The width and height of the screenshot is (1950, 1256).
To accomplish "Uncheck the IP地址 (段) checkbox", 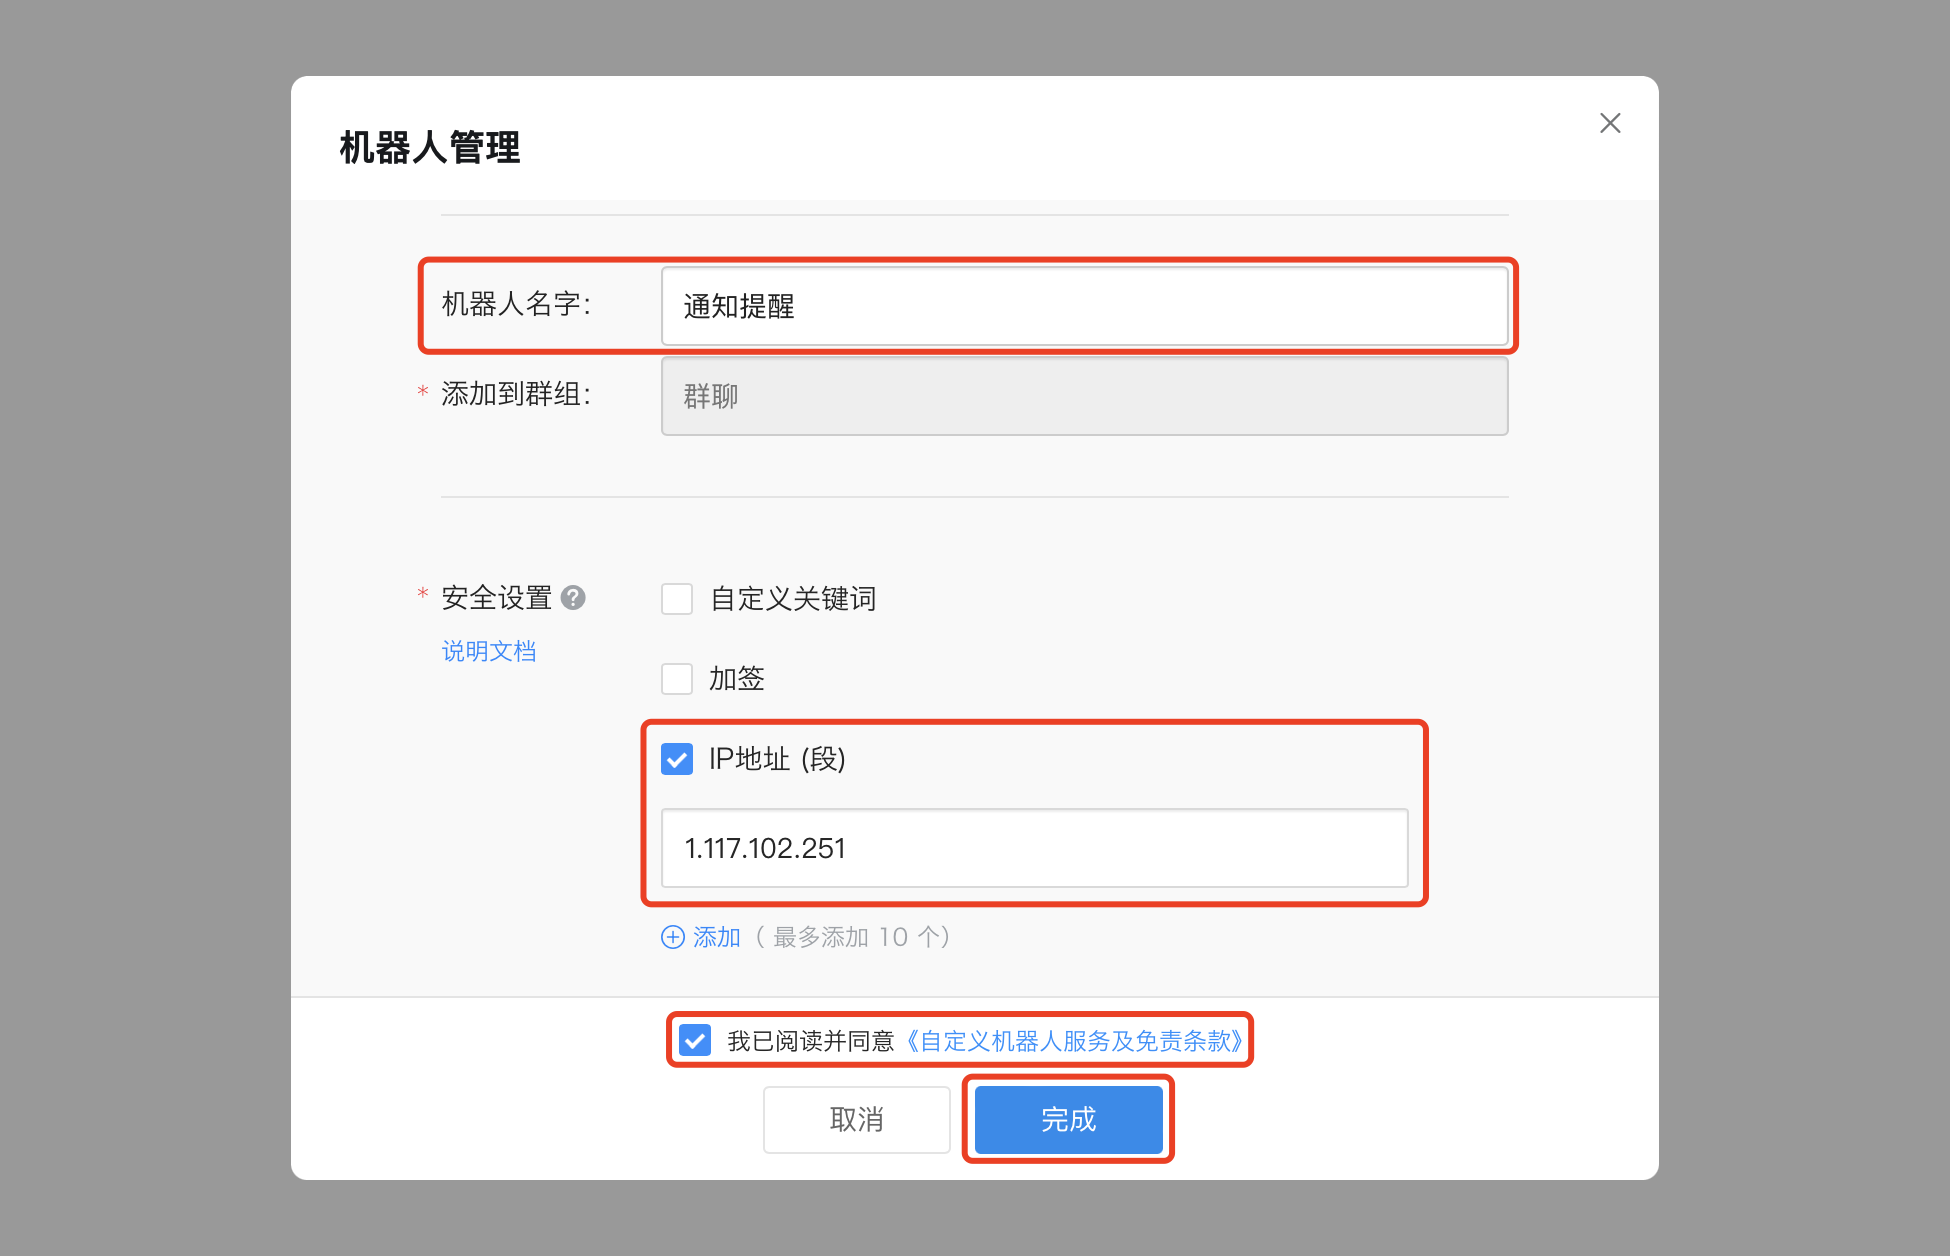I will pyautogui.click(x=677, y=759).
